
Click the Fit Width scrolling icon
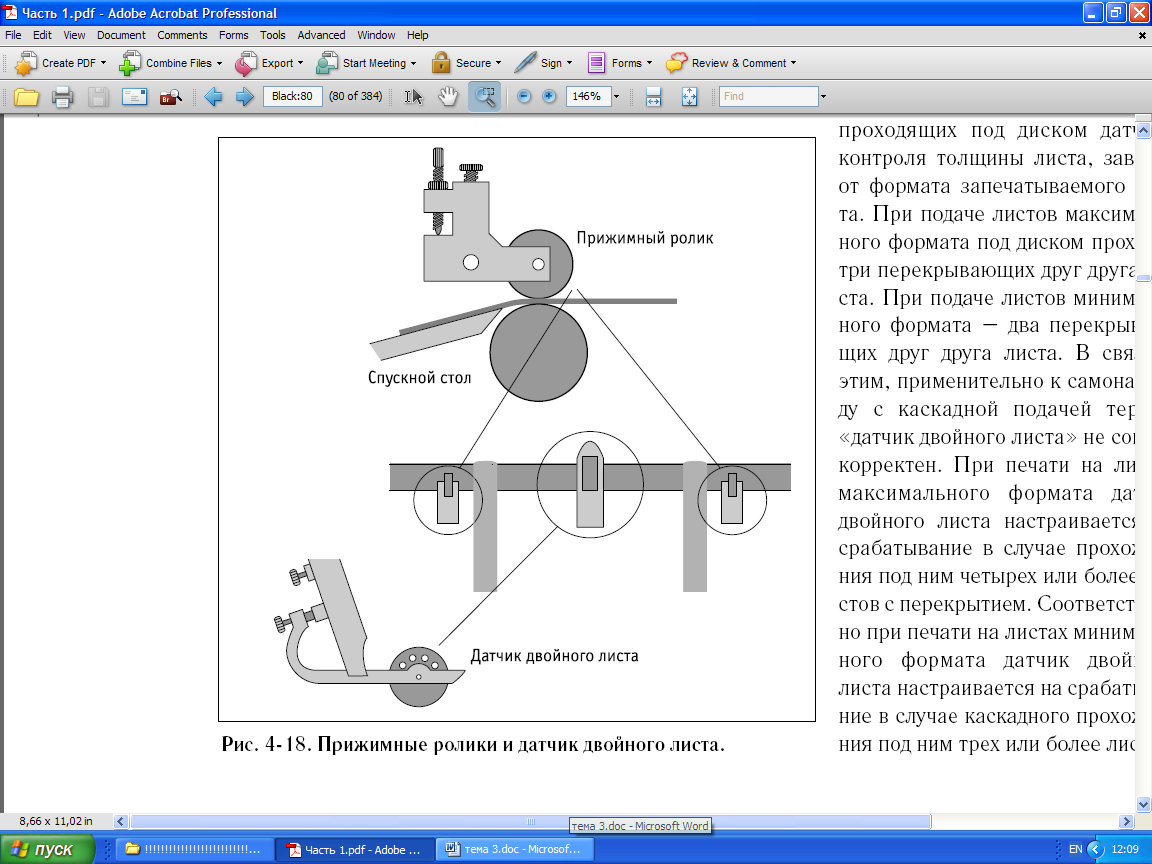653,96
